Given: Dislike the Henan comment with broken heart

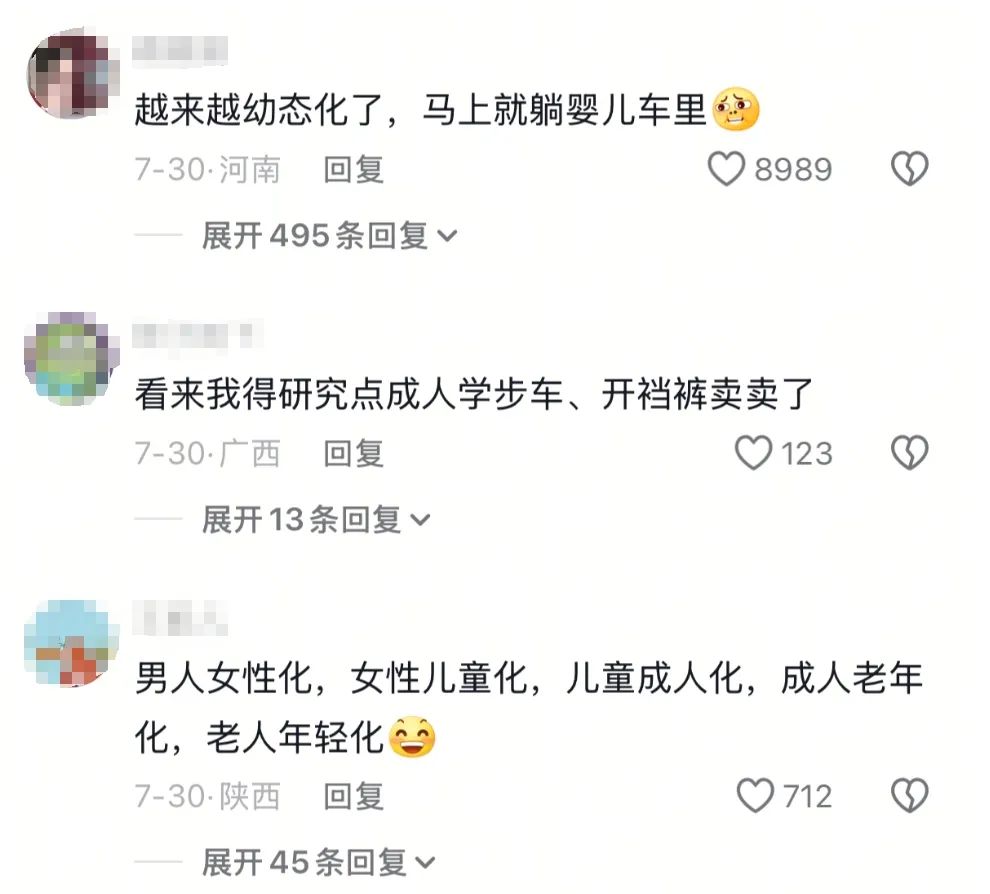Looking at the screenshot, I should click(909, 169).
